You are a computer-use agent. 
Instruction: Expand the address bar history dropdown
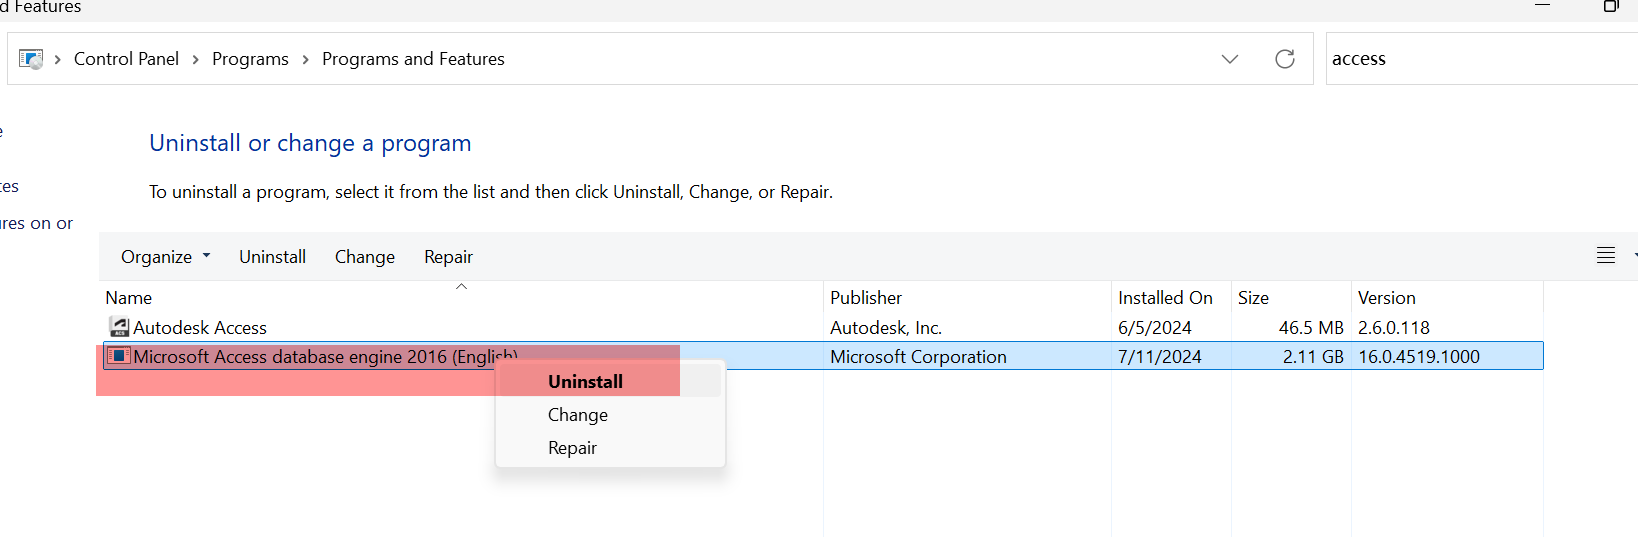1230,59
